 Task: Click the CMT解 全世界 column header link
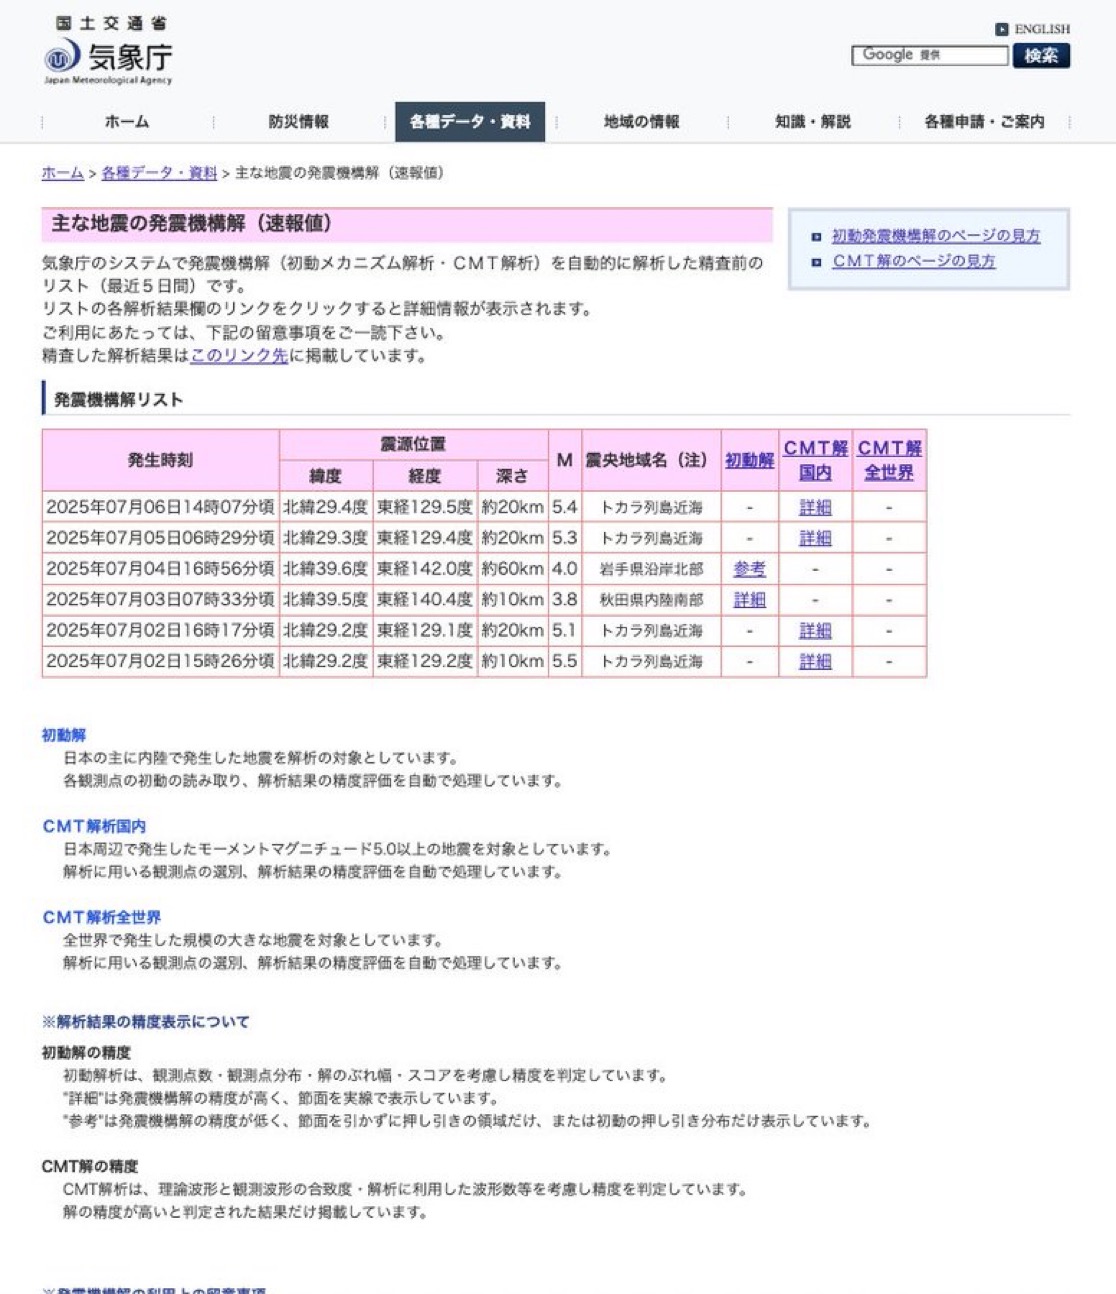(889, 460)
